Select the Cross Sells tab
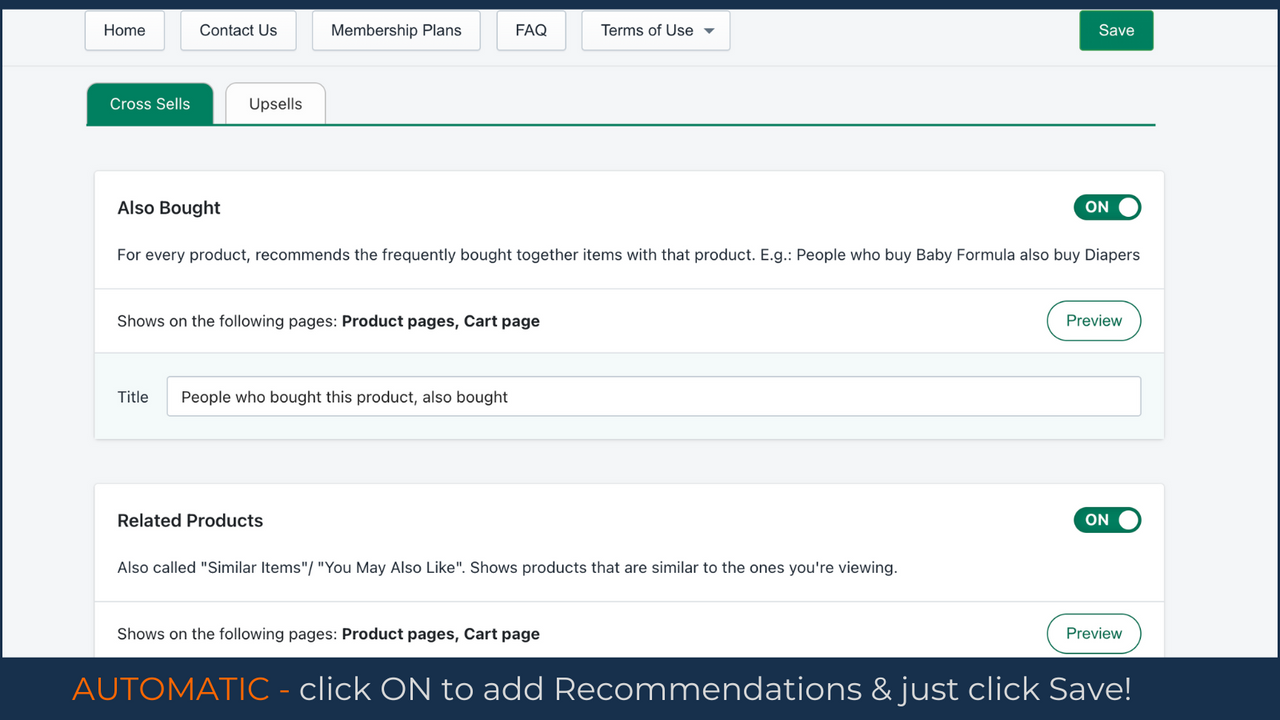Viewport: 1280px width, 720px height. pos(150,104)
